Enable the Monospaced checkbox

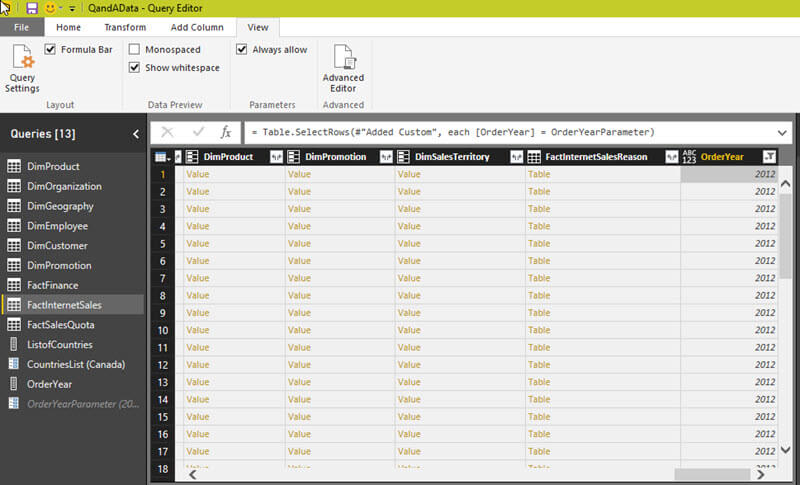(x=134, y=49)
